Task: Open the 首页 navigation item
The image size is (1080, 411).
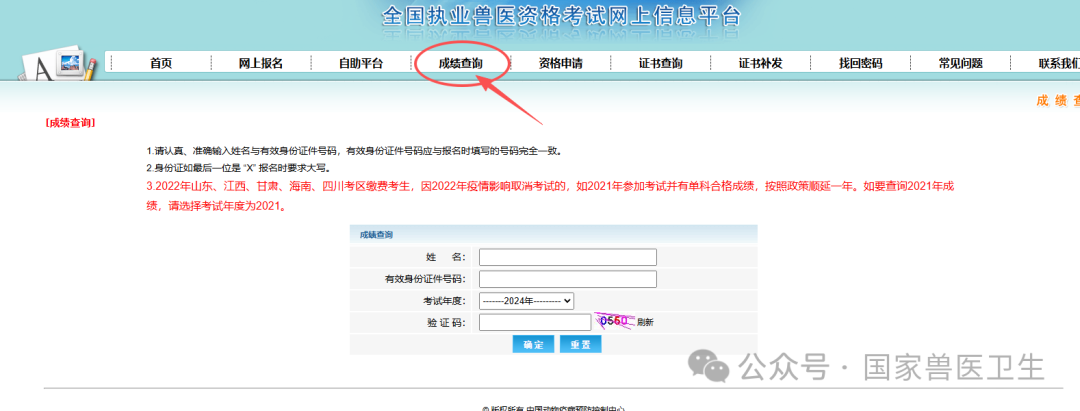Action: (160, 63)
